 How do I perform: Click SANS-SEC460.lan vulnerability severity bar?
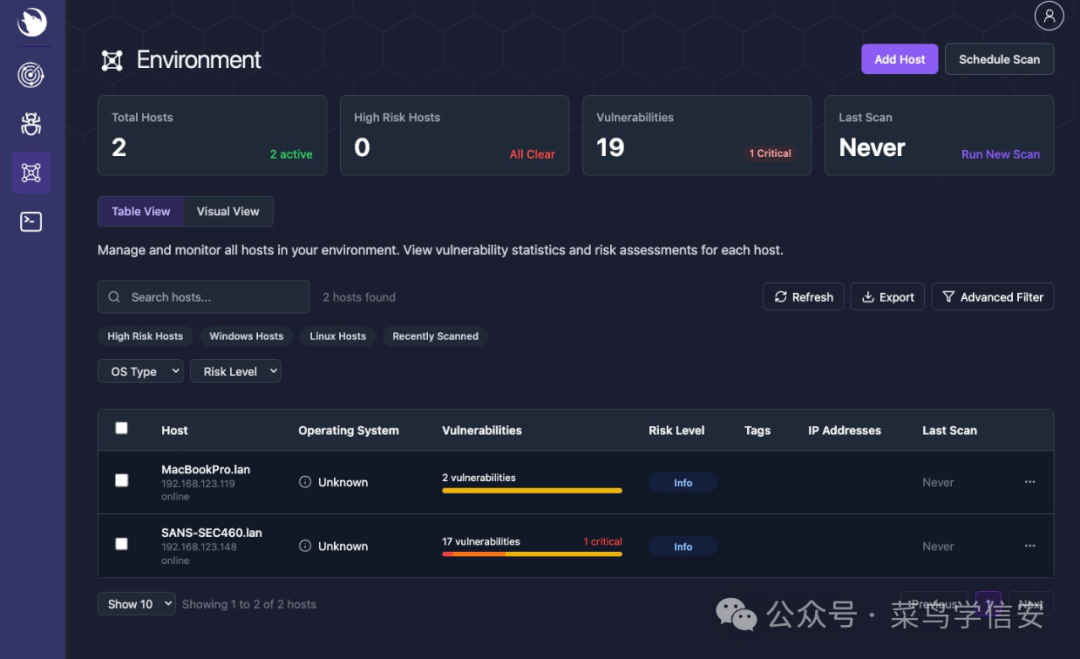[532, 554]
